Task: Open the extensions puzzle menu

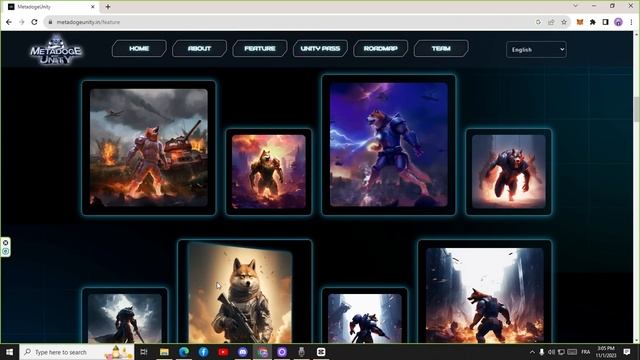Action: (x=593, y=22)
